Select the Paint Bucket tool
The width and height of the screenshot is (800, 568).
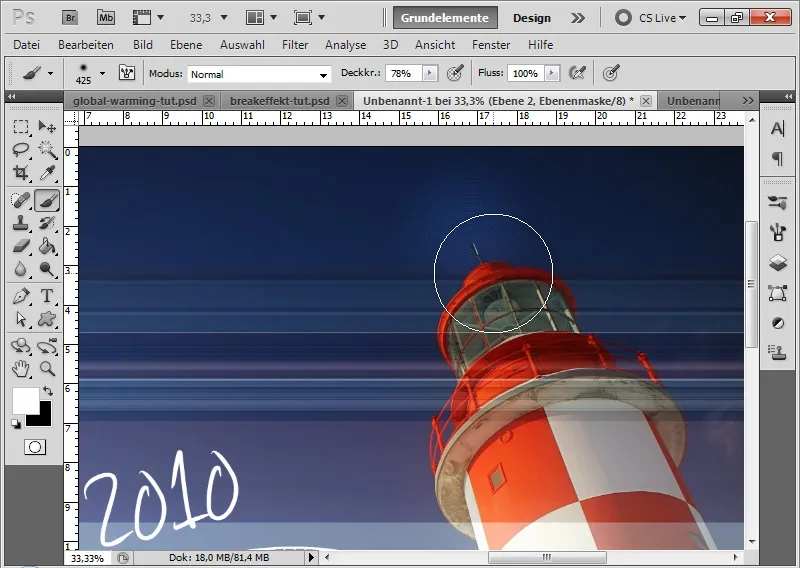tap(47, 246)
